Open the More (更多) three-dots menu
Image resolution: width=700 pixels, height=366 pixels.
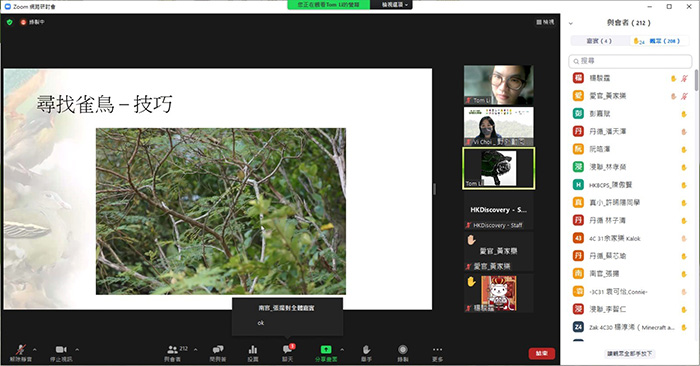pos(438,353)
